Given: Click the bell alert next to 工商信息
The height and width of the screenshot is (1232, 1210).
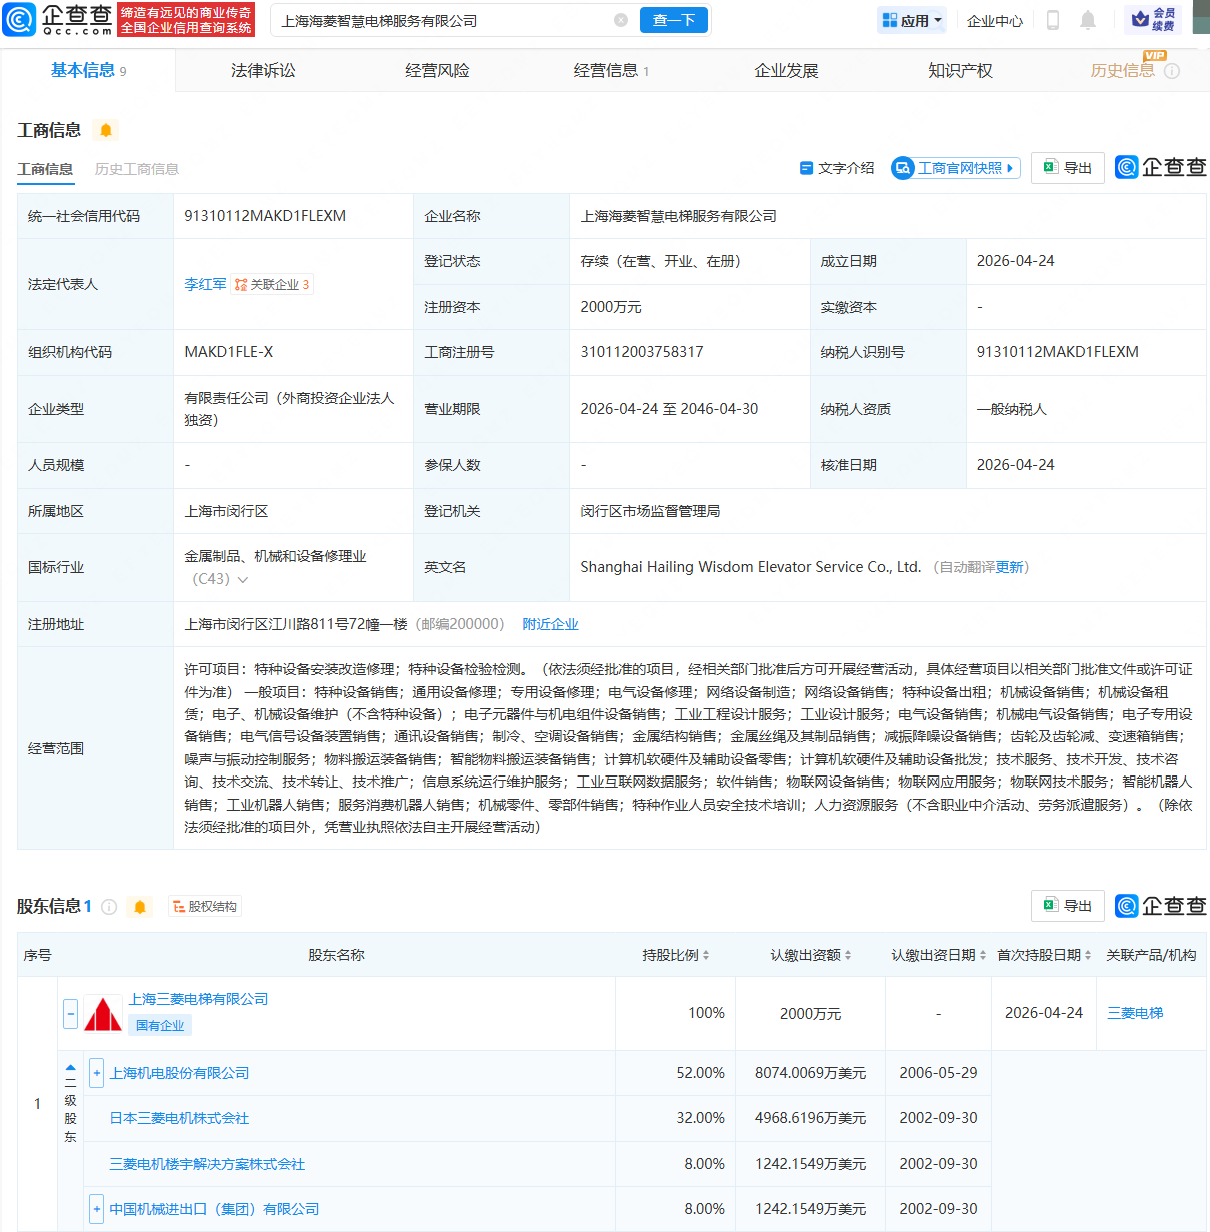Looking at the screenshot, I should (106, 130).
